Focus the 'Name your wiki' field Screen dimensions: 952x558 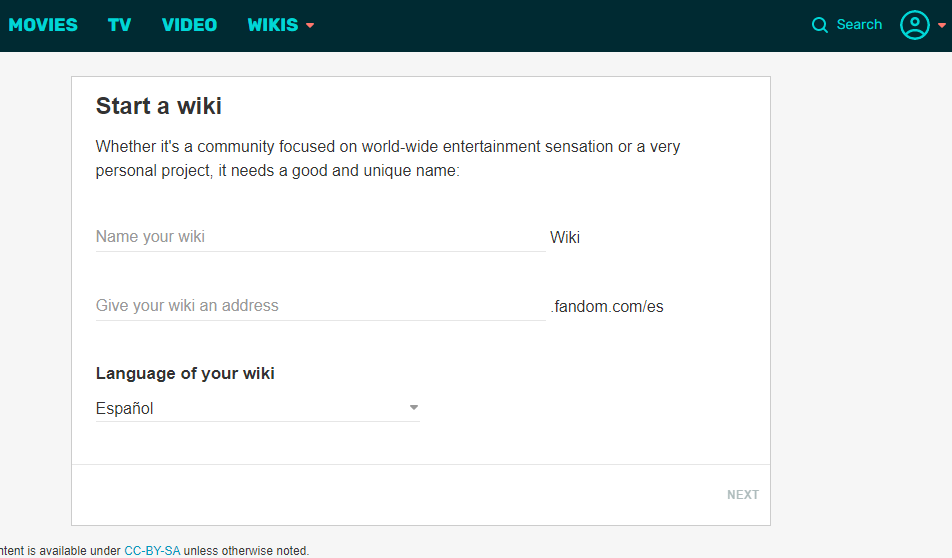321,237
